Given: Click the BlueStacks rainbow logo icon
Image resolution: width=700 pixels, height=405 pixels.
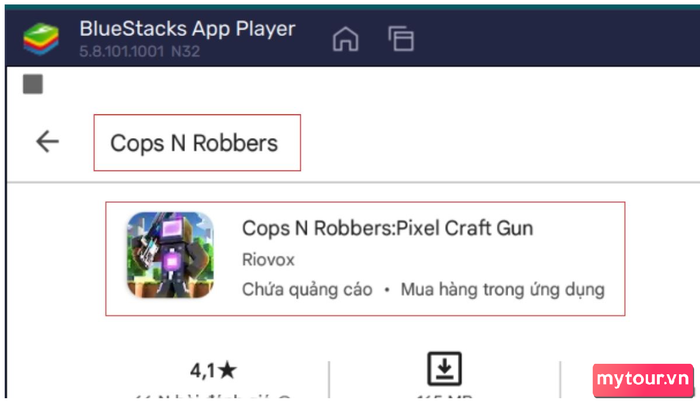Looking at the screenshot, I should pos(41,39).
